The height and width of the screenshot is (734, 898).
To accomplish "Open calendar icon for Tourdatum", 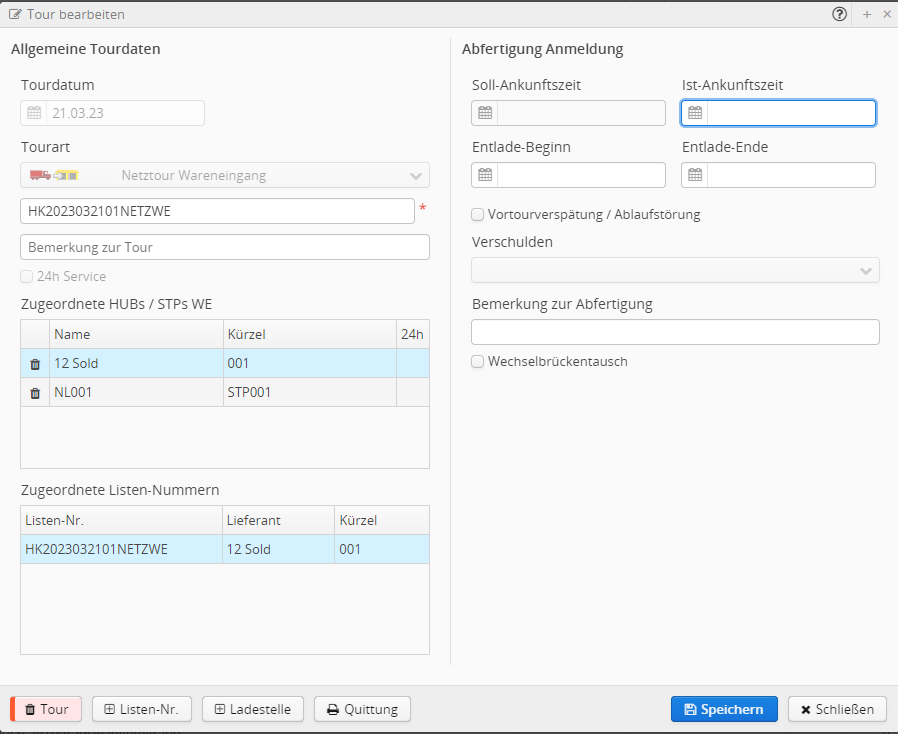I will click(x=34, y=113).
